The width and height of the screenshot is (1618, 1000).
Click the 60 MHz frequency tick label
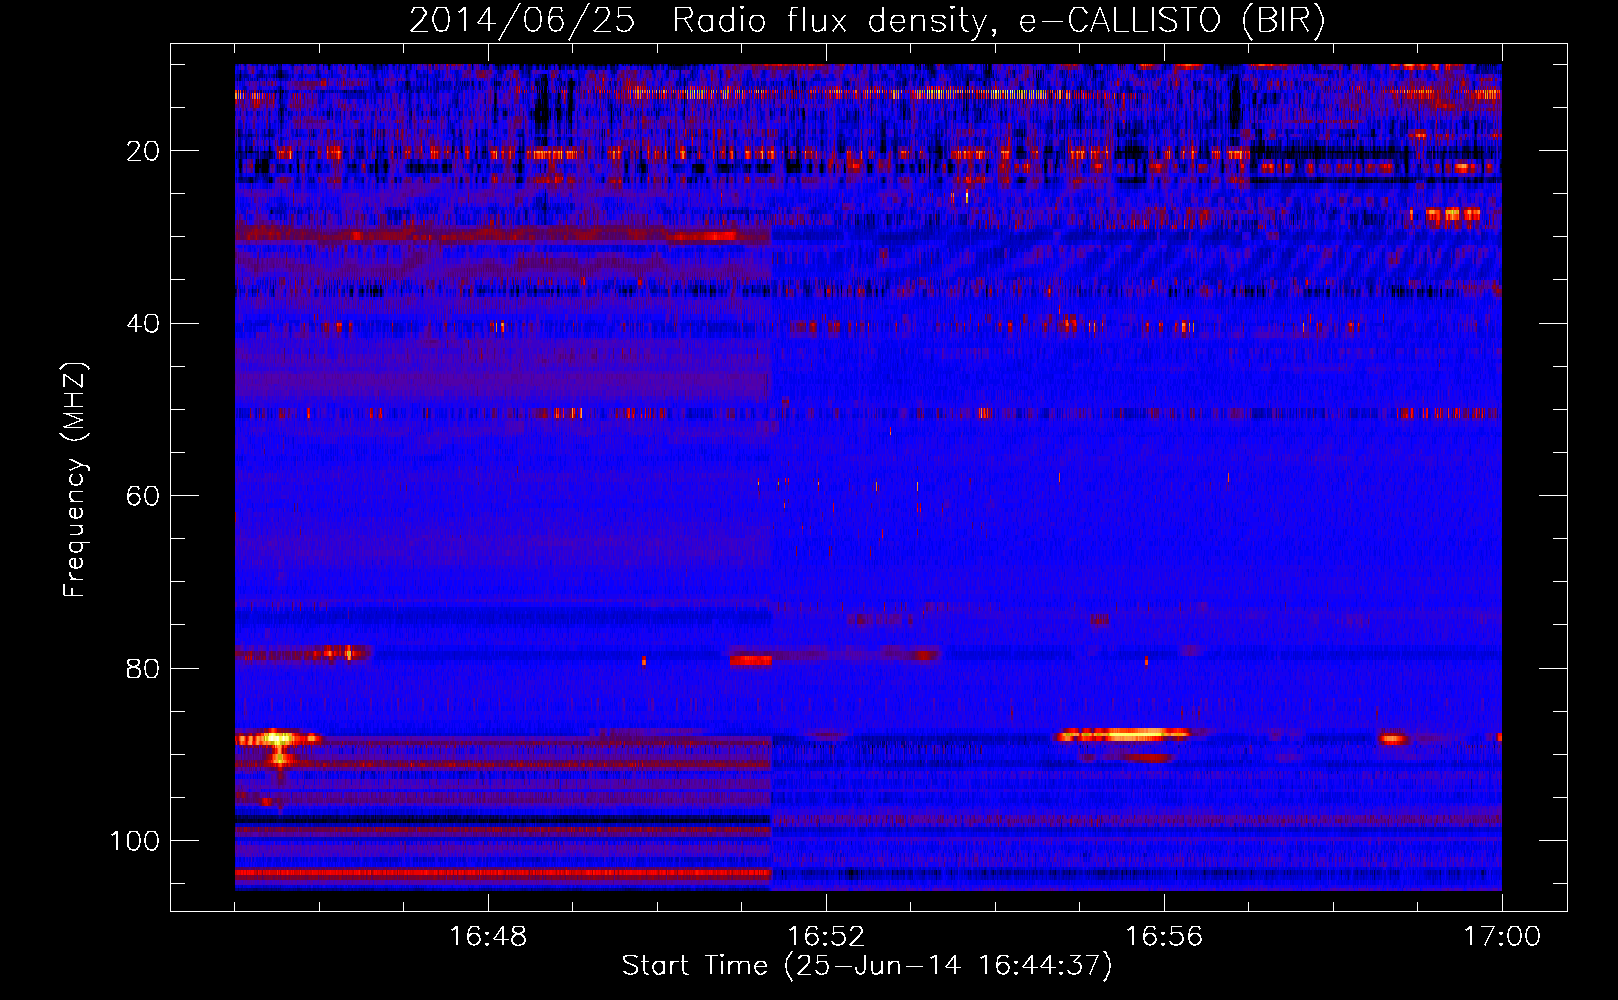143,496
